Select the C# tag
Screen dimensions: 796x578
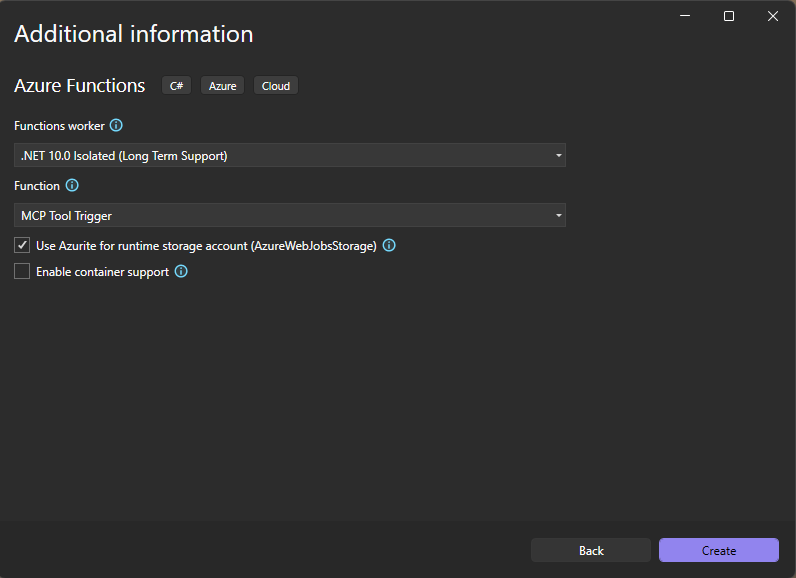click(176, 86)
